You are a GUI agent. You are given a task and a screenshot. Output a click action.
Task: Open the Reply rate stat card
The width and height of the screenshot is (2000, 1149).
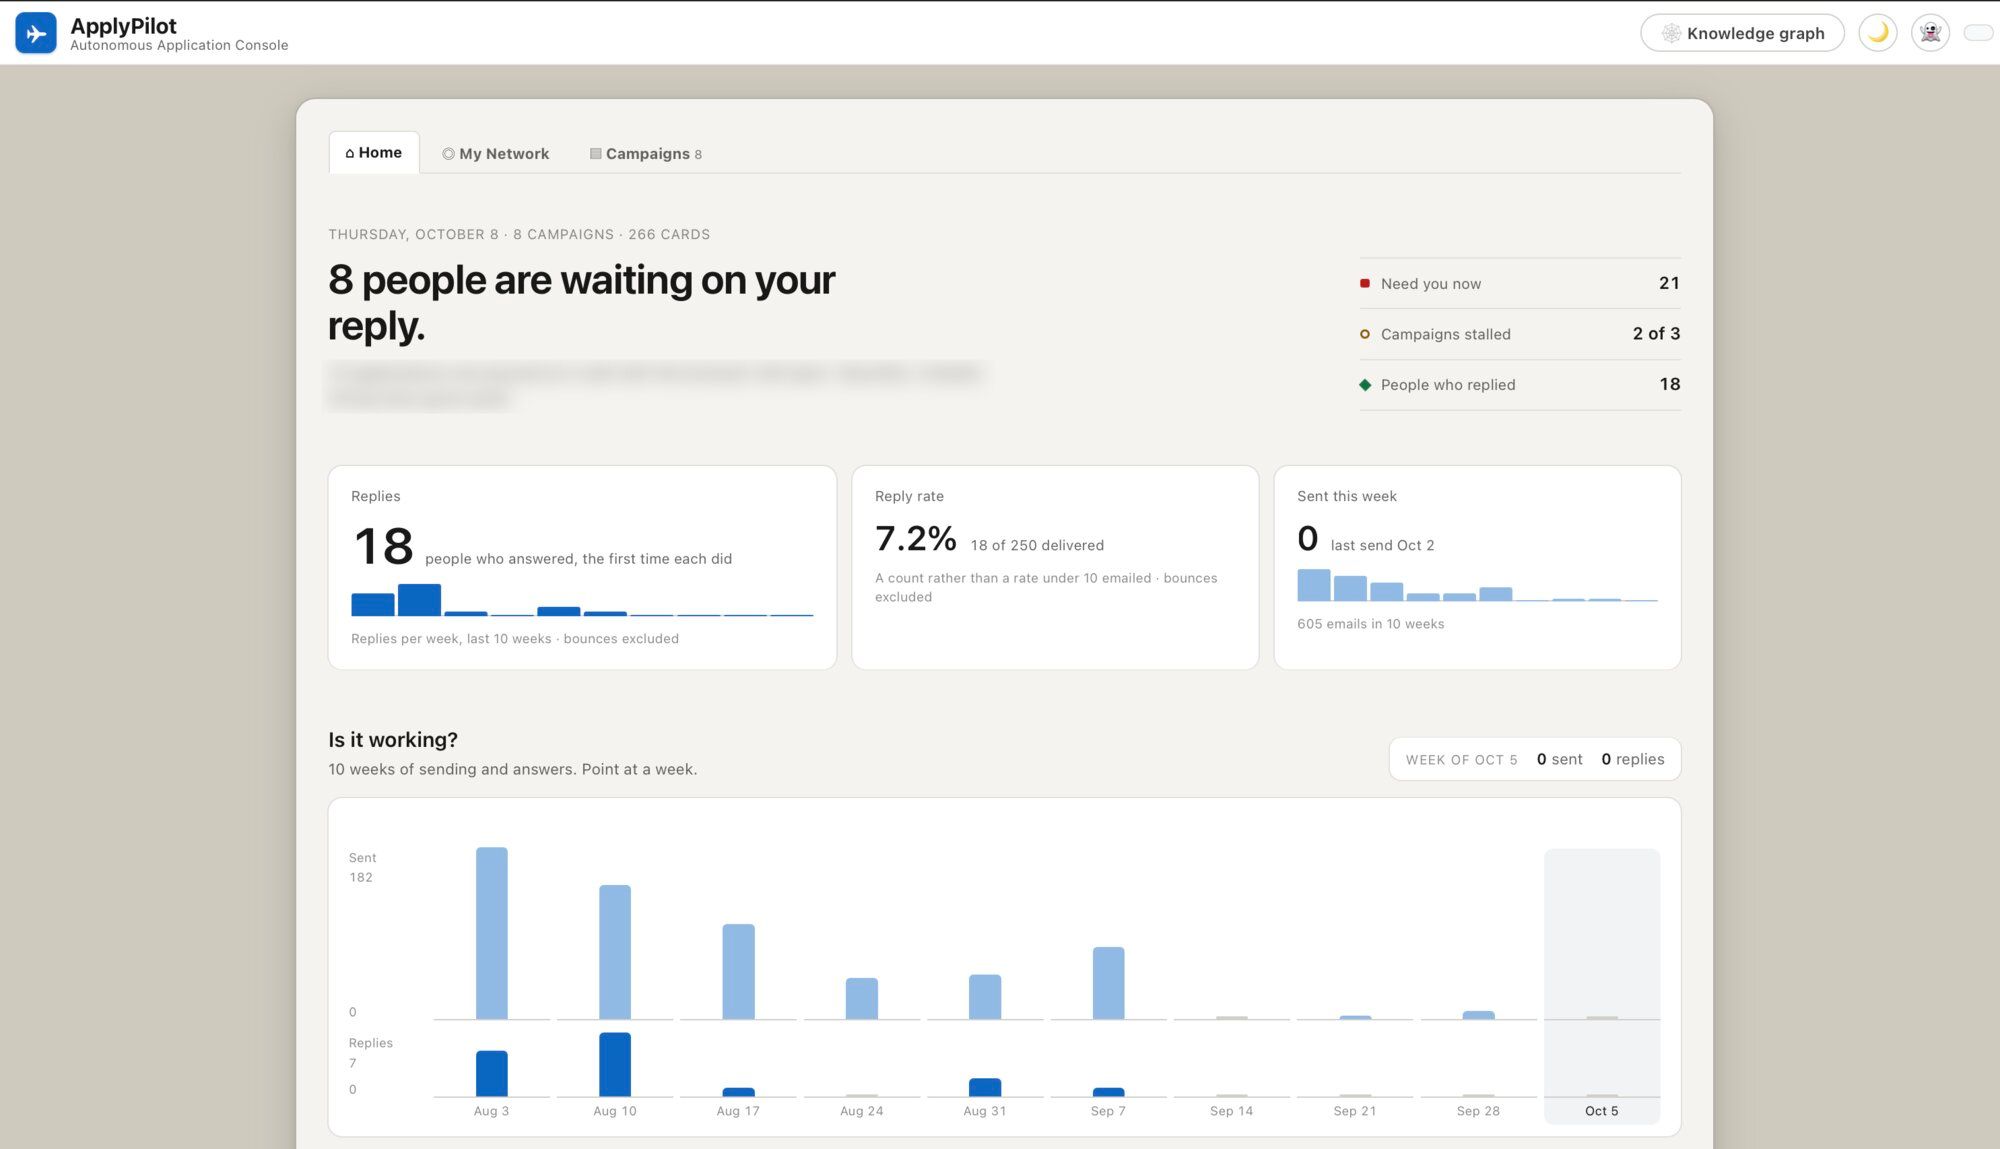[1055, 567]
